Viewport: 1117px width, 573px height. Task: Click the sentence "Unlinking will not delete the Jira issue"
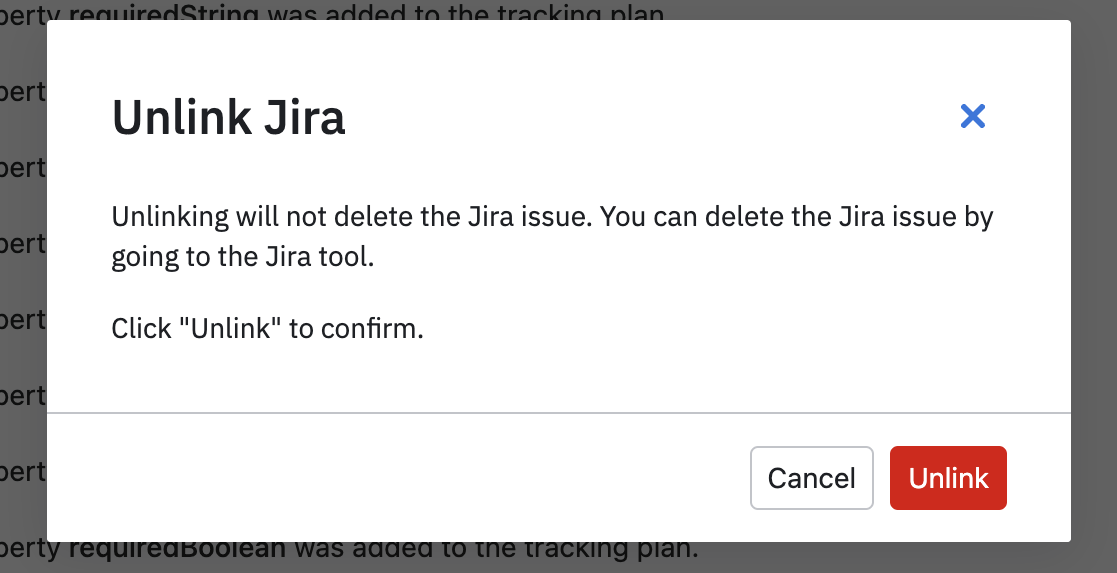(352, 216)
